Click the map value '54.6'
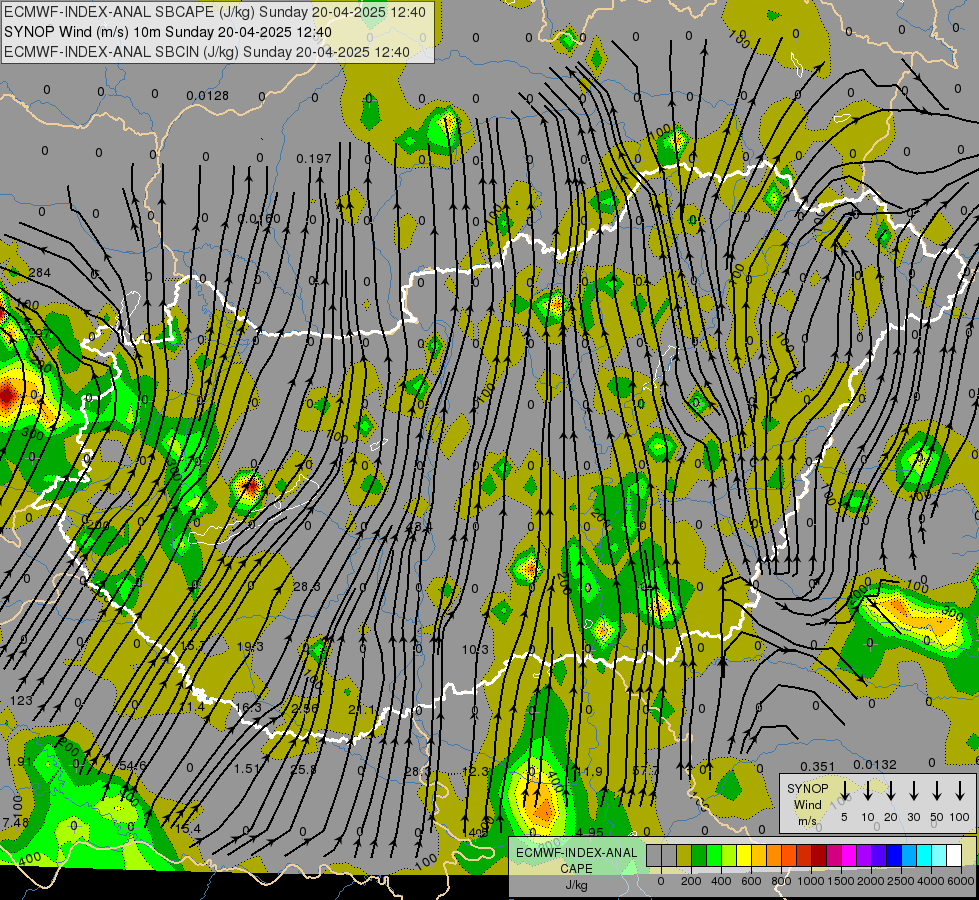 132,766
